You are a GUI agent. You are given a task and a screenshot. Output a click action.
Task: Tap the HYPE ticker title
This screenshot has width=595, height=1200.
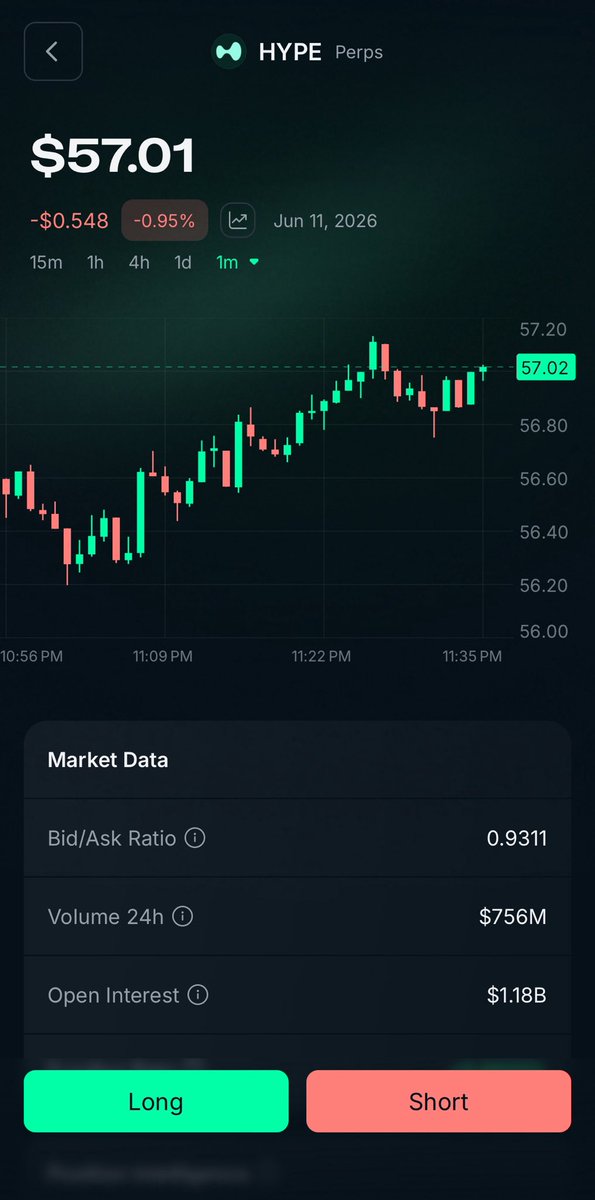tap(290, 52)
